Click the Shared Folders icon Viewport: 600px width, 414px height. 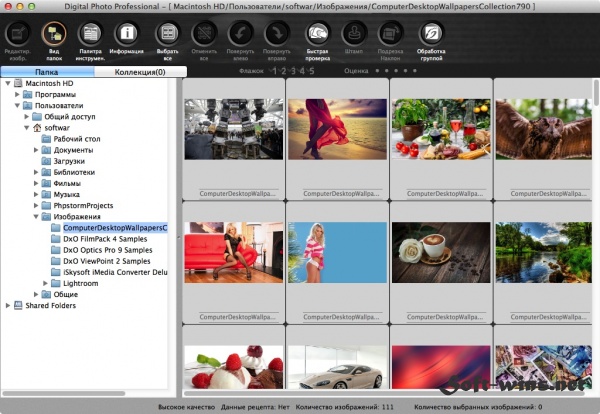(18, 305)
